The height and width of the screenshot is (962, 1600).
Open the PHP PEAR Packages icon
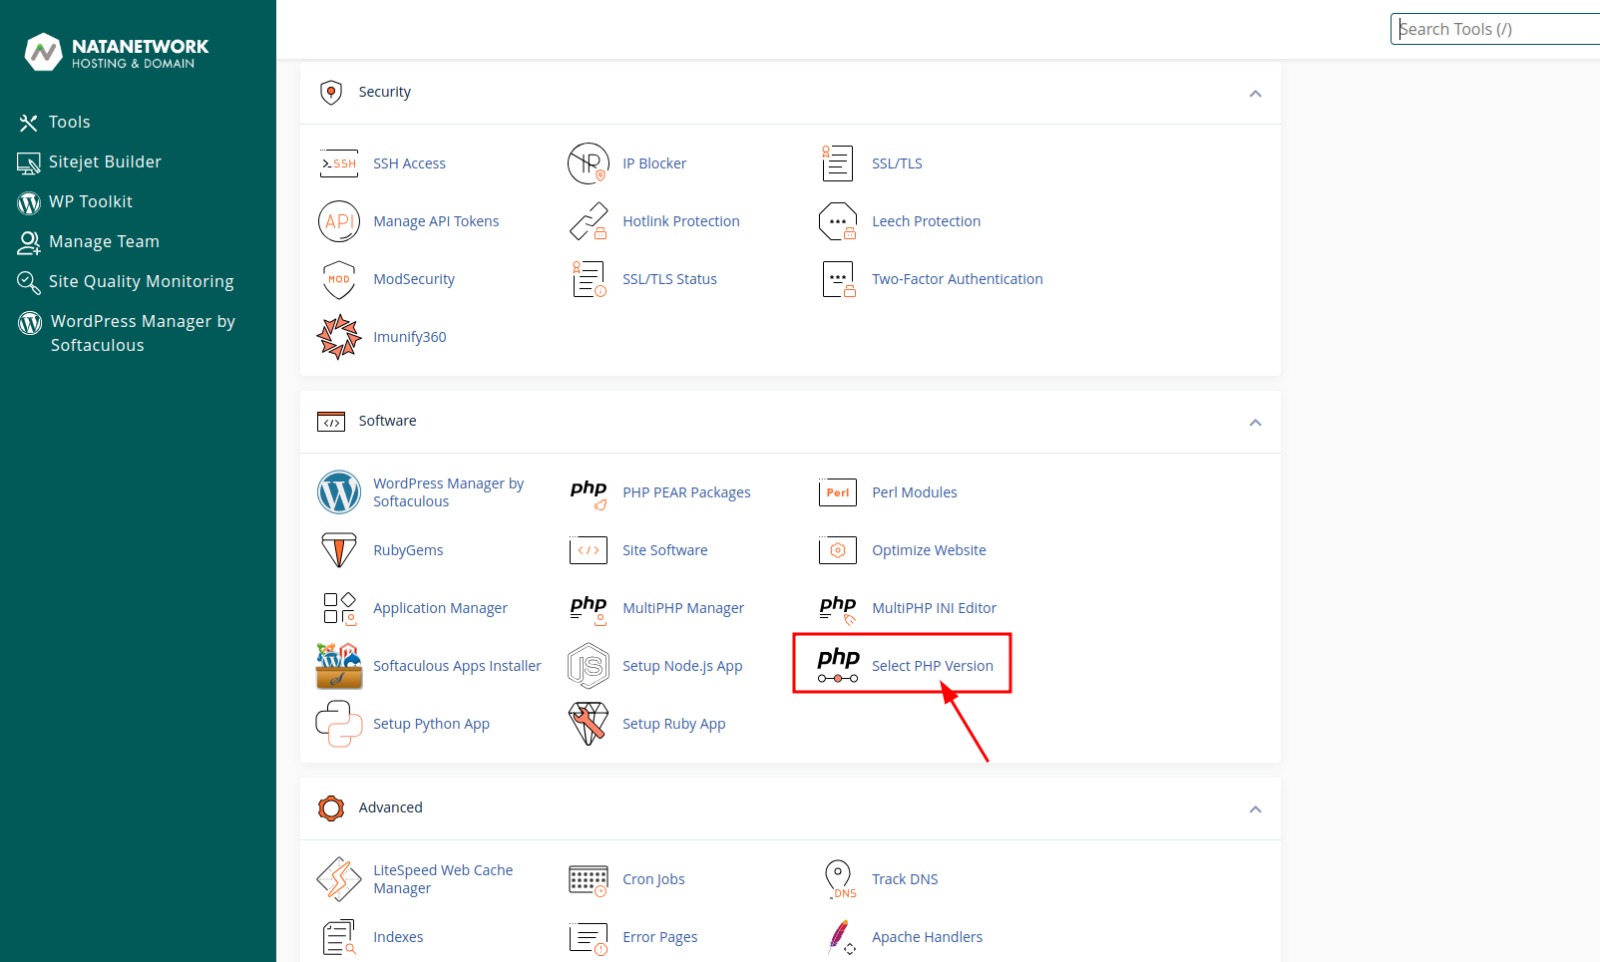pyautogui.click(x=588, y=492)
